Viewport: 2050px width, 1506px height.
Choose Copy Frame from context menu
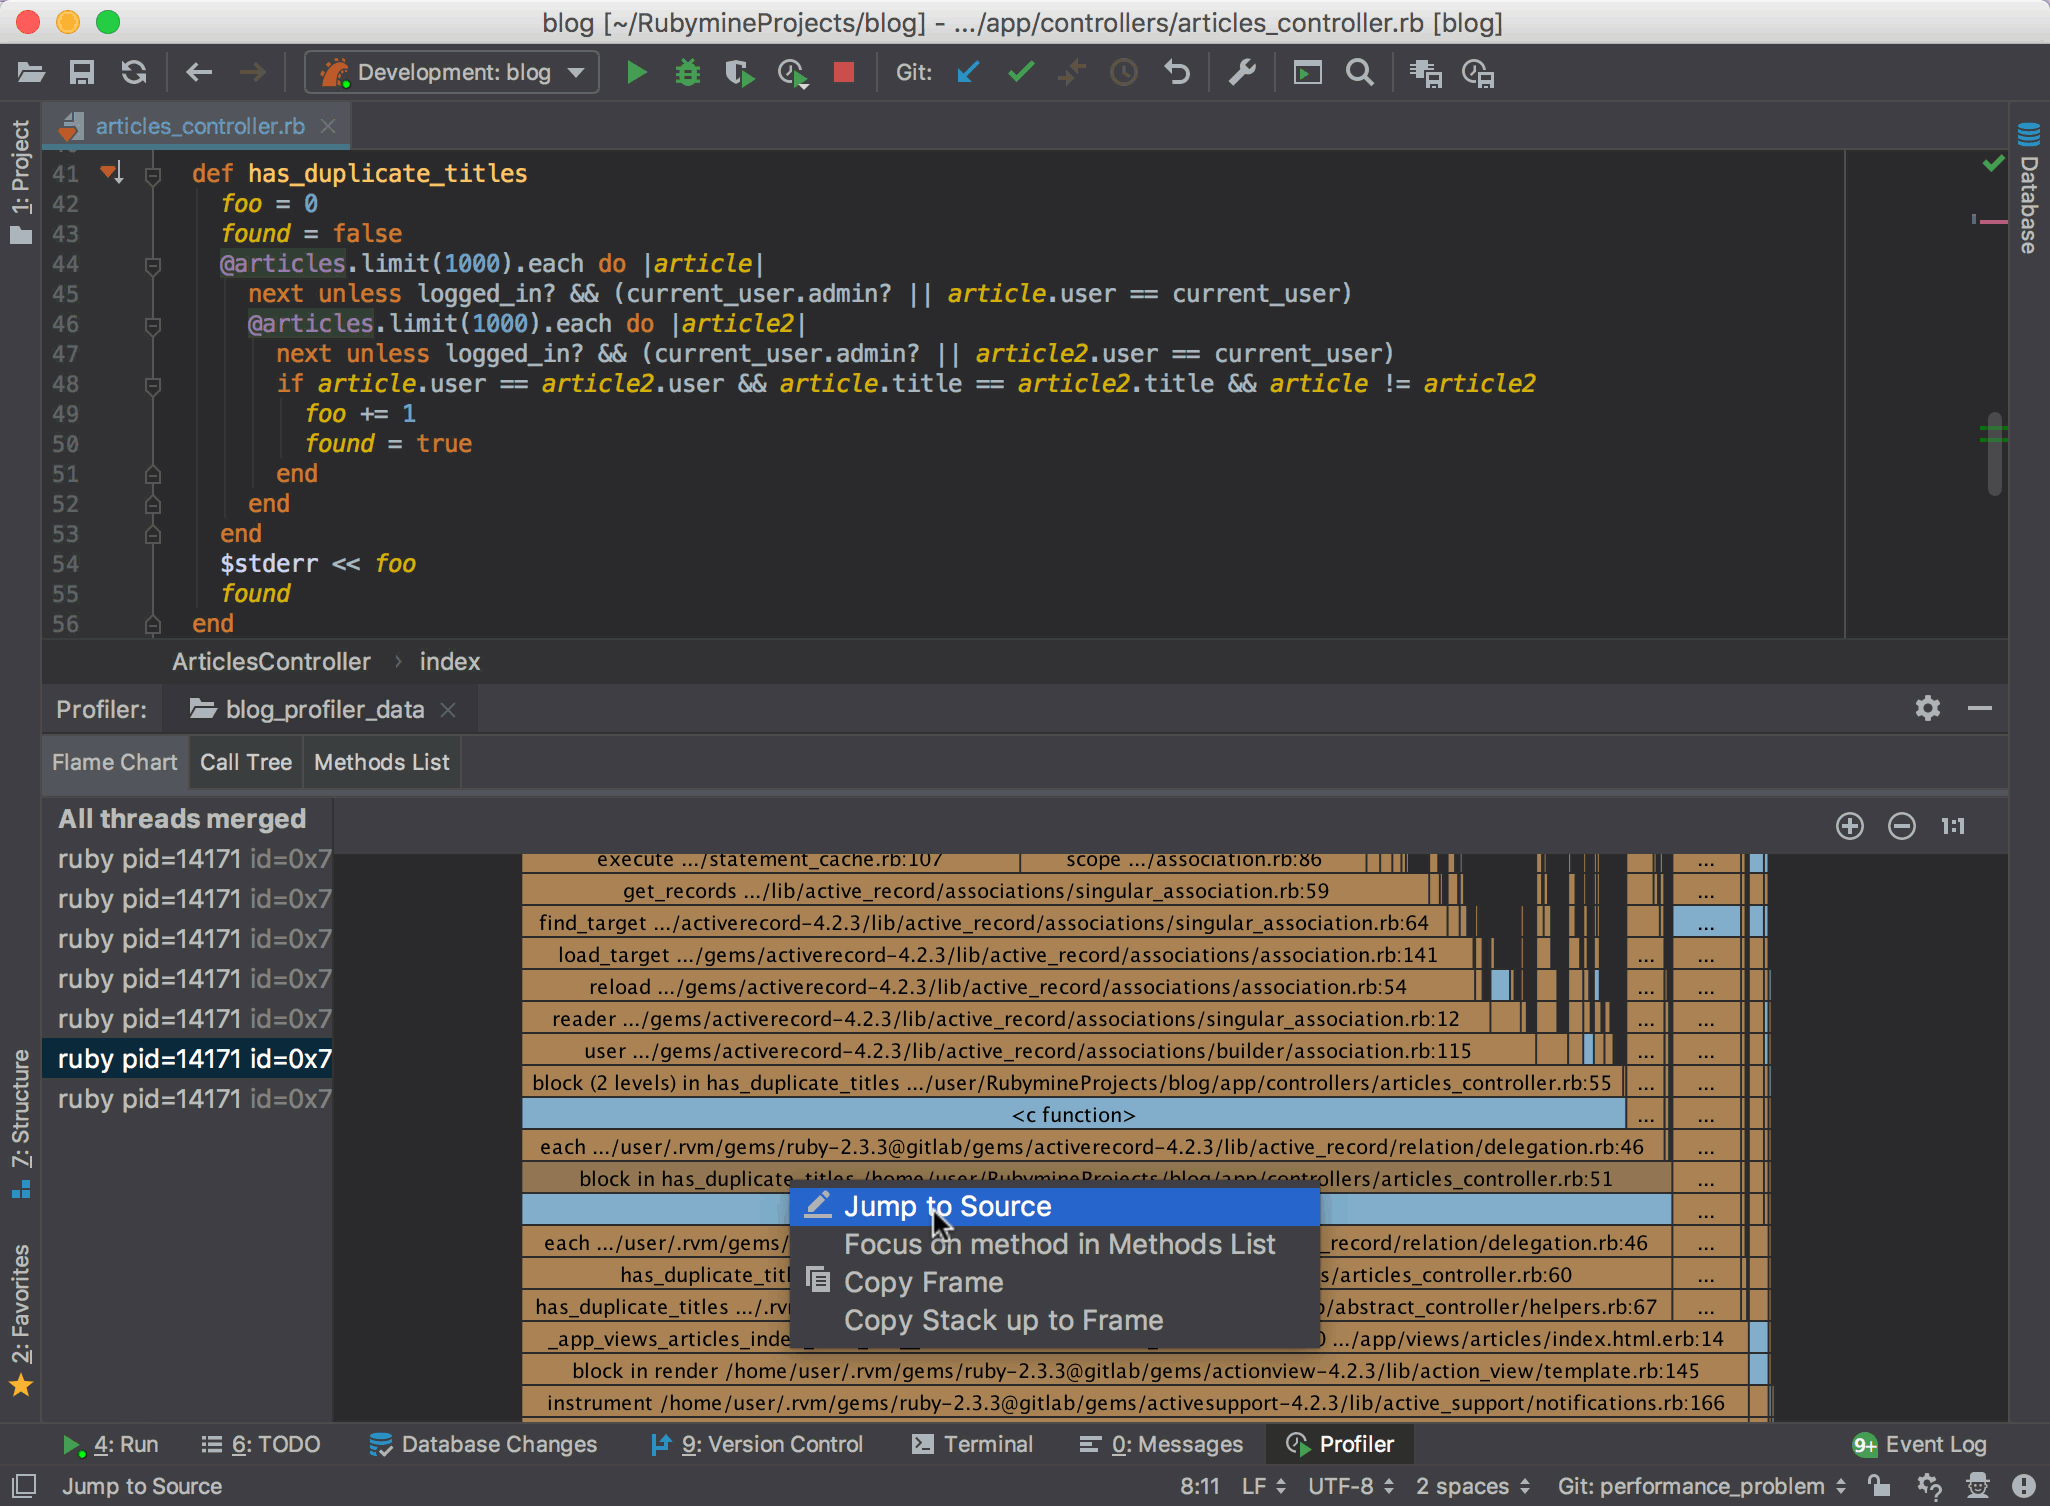(x=923, y=1282)
